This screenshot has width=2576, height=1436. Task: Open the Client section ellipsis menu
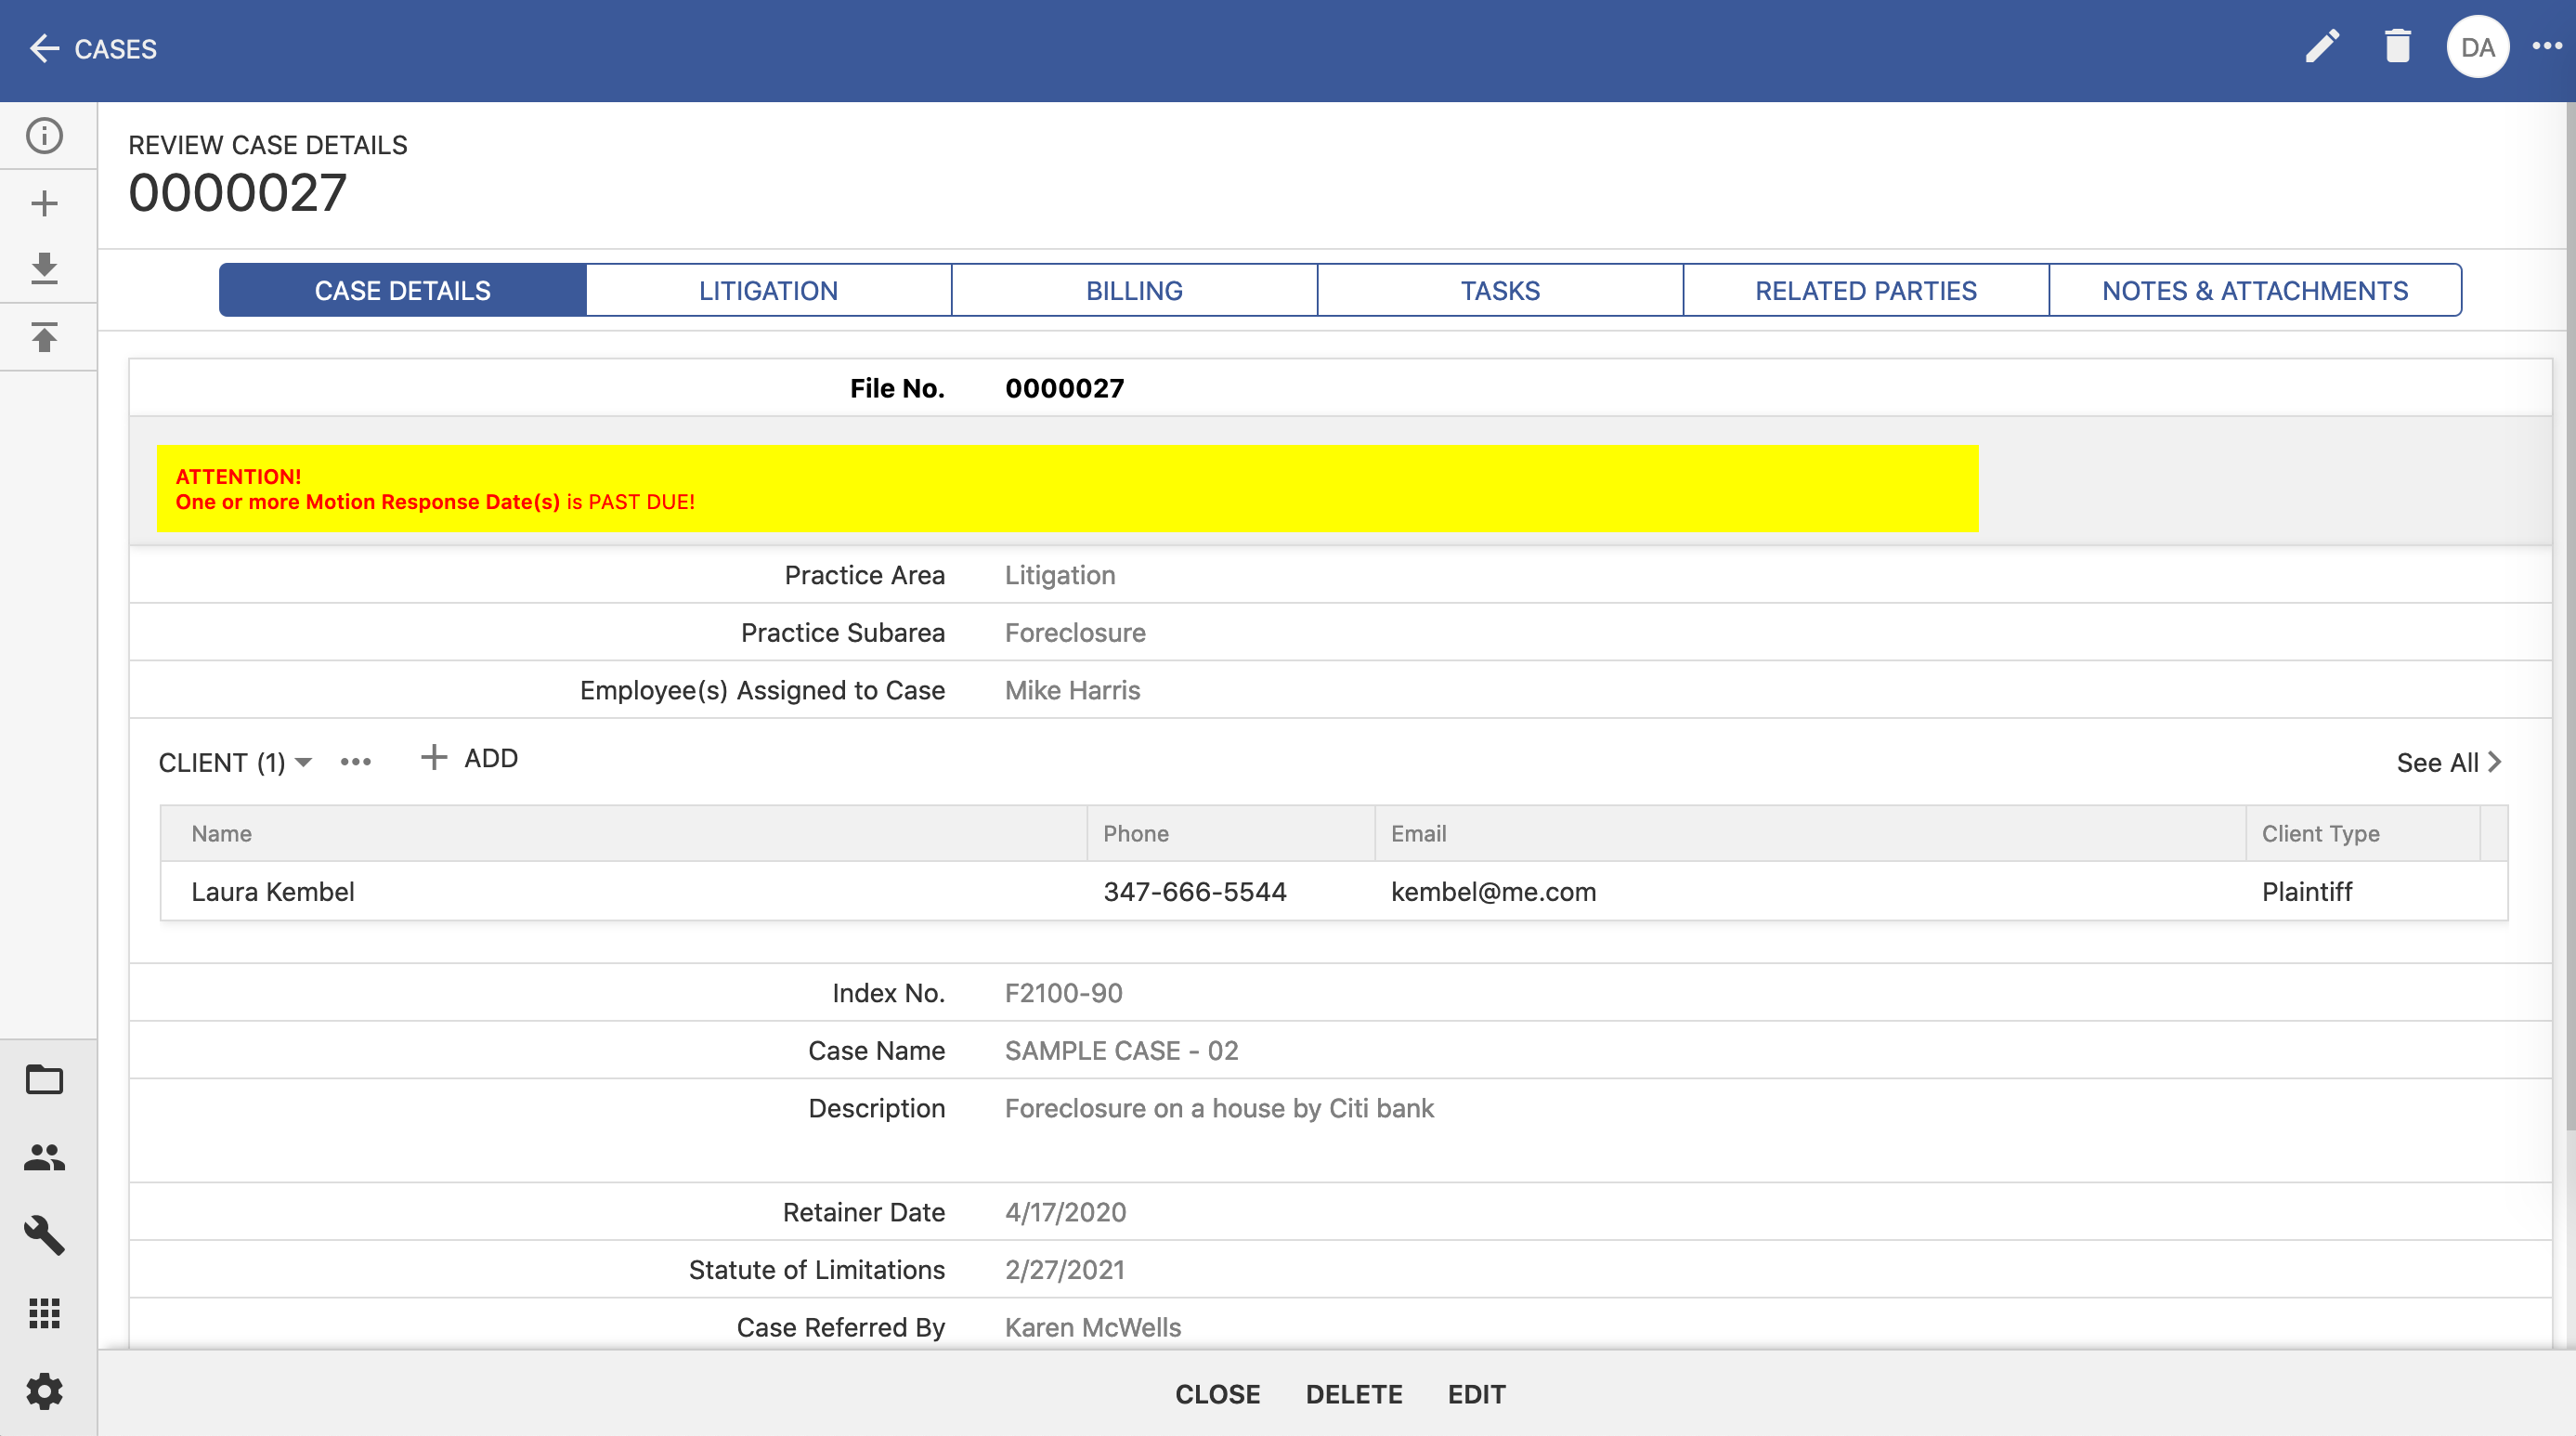(x=356, y=762)
